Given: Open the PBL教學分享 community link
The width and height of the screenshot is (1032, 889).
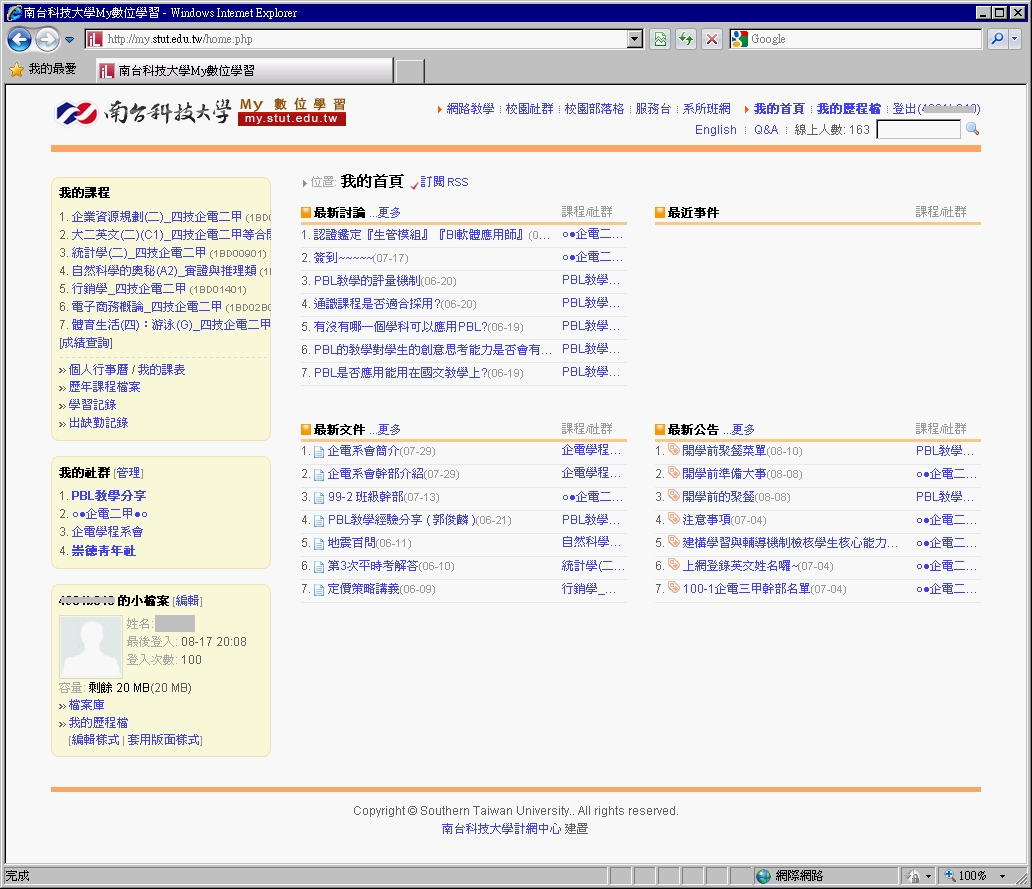Looking at the screenshot, I should (x=108, y=496).
